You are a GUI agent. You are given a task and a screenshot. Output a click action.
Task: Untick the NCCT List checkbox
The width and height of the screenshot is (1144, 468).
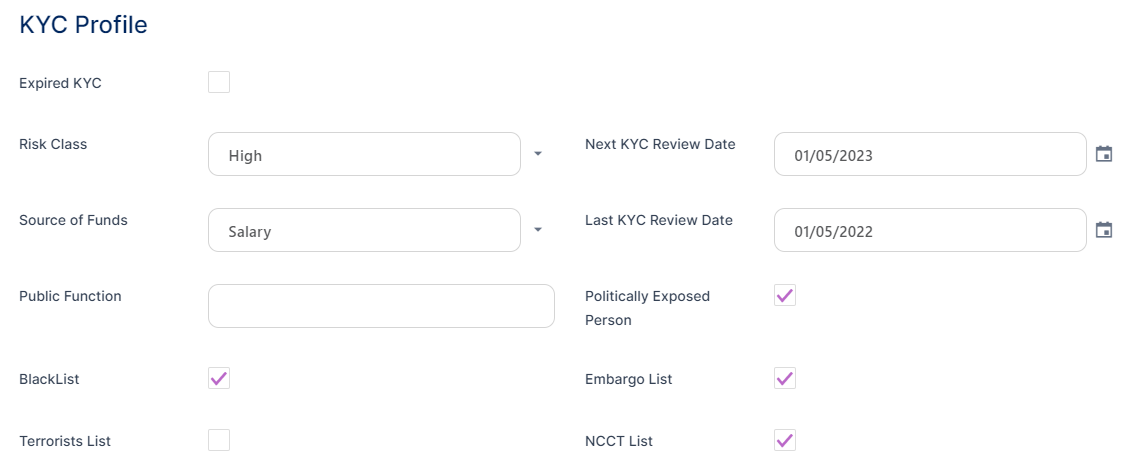(x=785, y=440)
